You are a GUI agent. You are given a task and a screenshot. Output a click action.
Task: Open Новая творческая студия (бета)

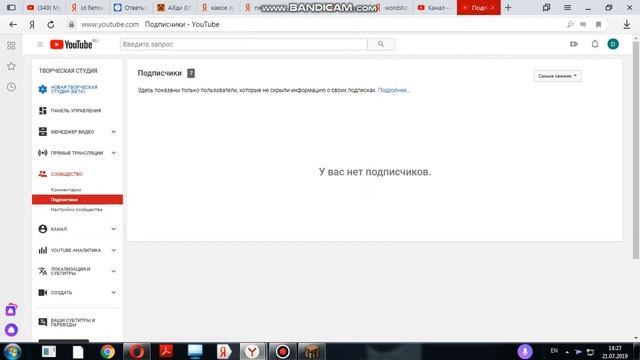74,89
